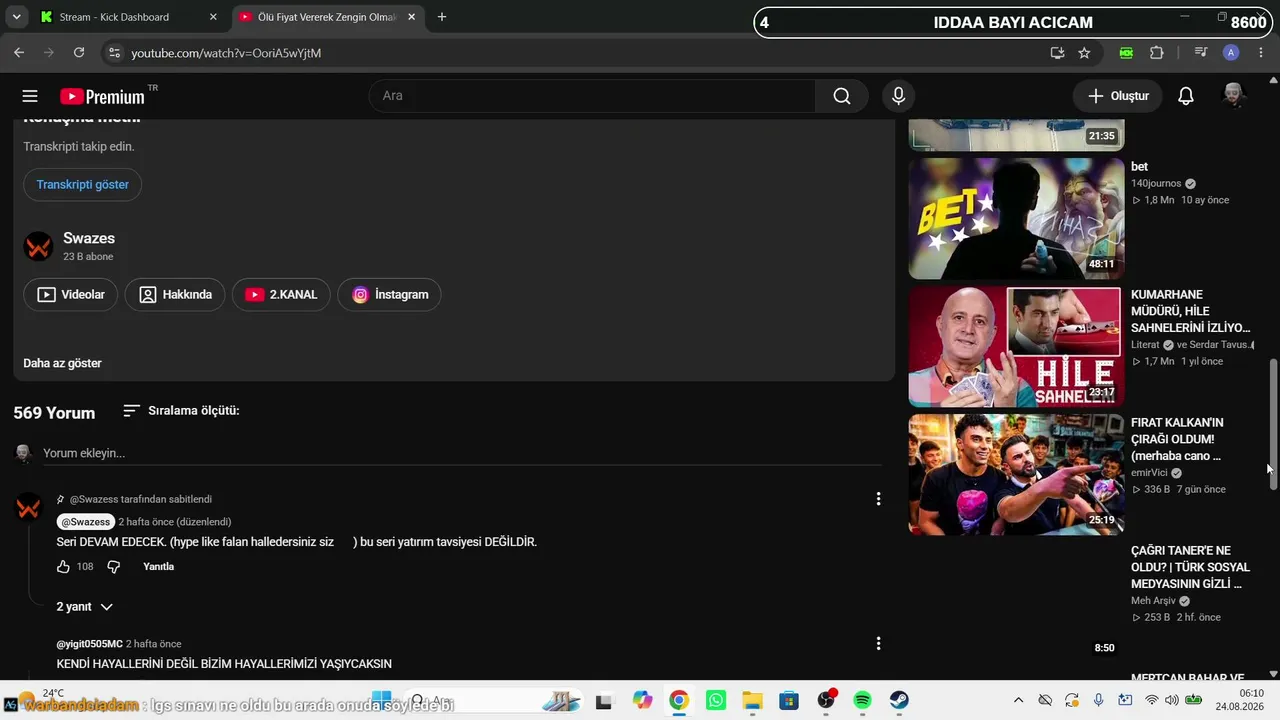Open YouTube notifications bell
The width and height of the screenshot is (1280, 720).
point(1186,96)
